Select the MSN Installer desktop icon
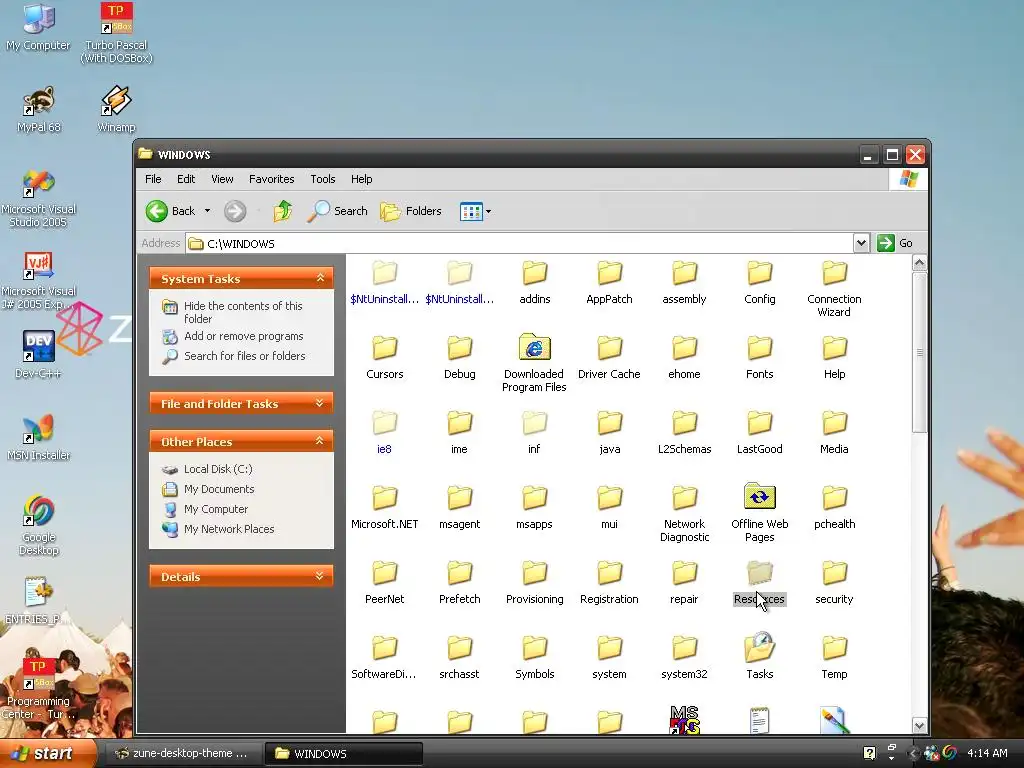This screenshot has width=1024, height=768. tap(39, 437)
